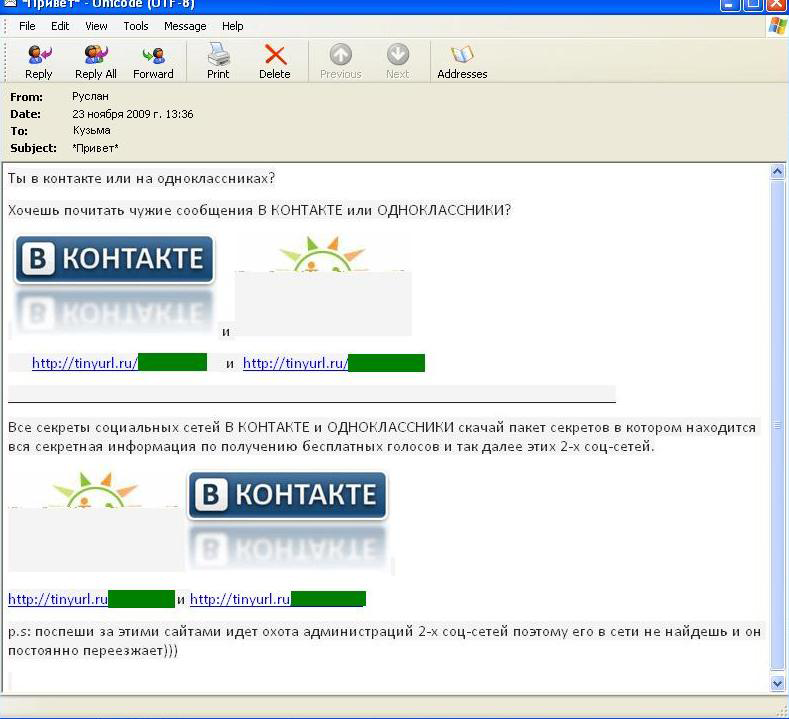The width and height of the screenshot is (789, 719).
Task: Maximize the message window
Action: tap(753, 5)
